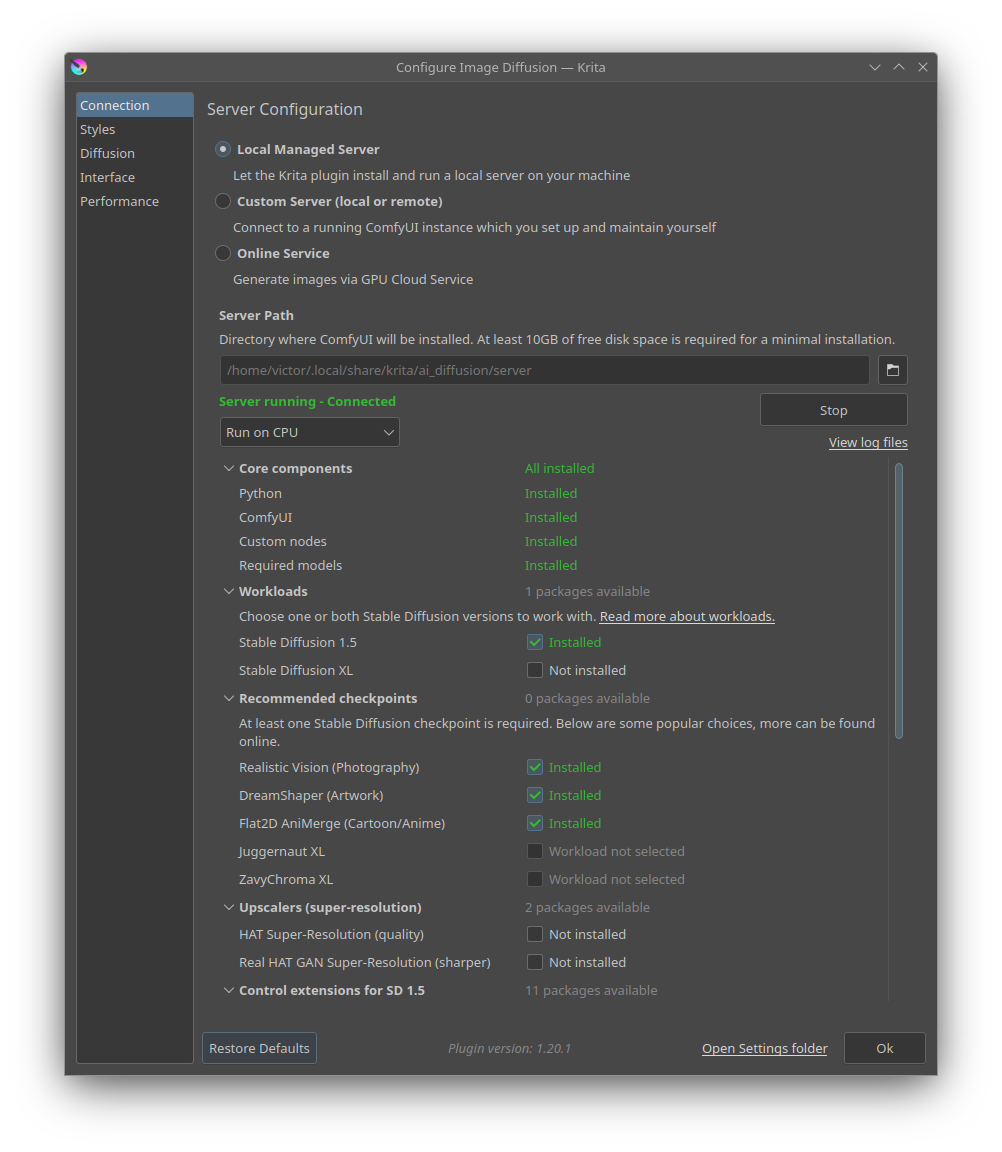Click the Server Path text field
The height and width of the screenshot is (1152, 1002).
(x=544, y=370)
